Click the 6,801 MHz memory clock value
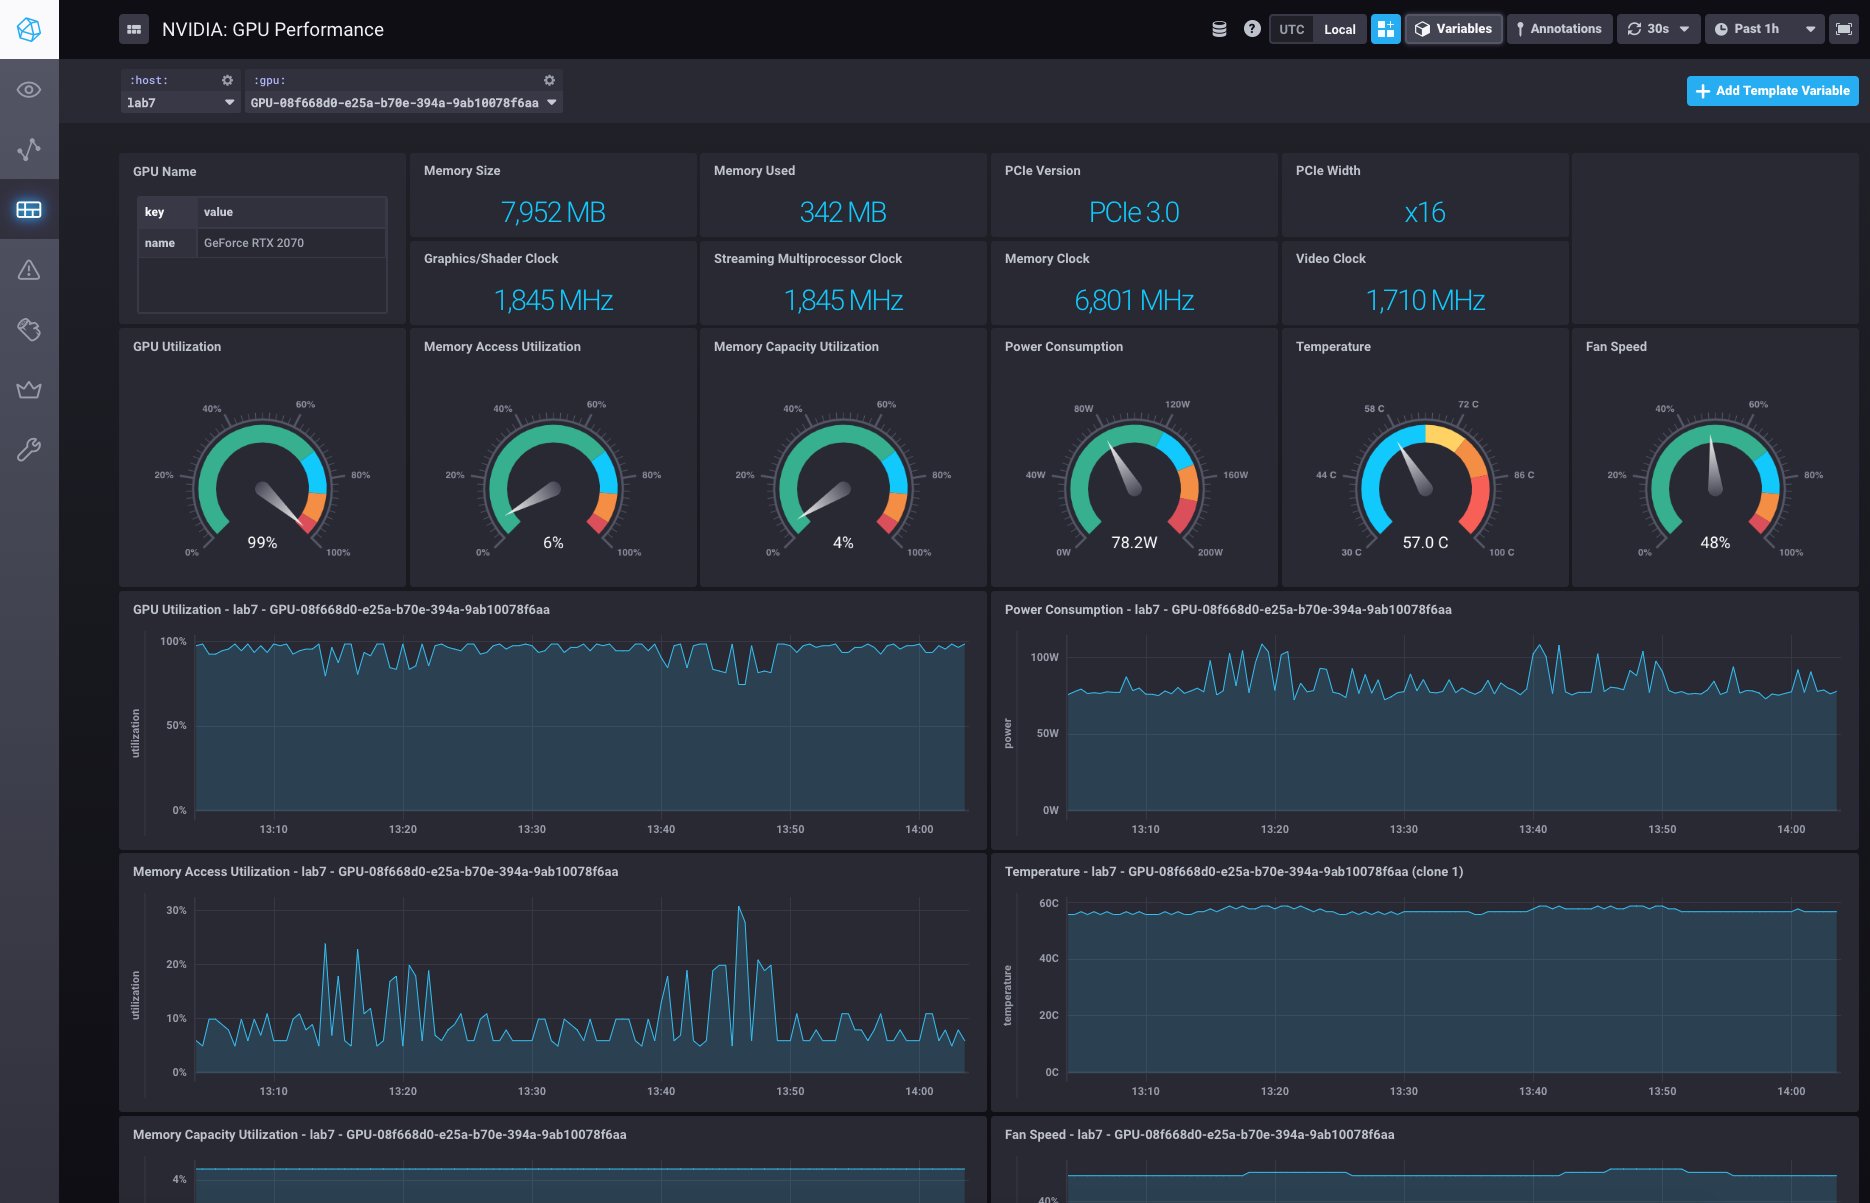 pos(1134,300)
